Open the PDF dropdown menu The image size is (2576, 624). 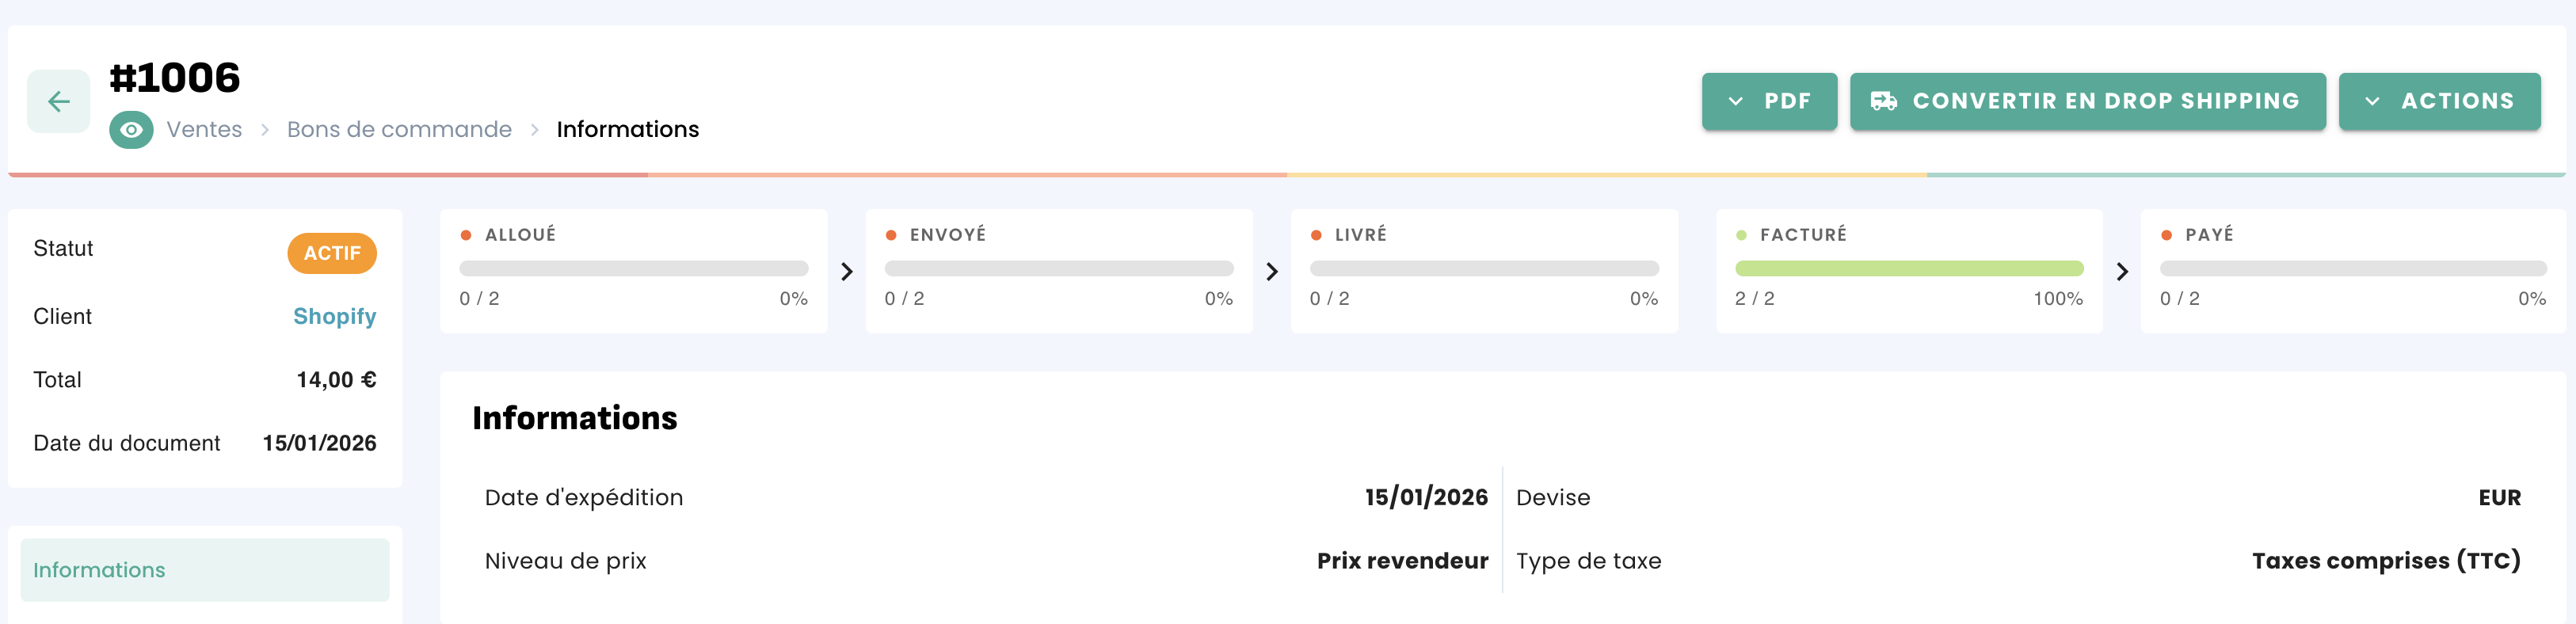pyautogui.click(x=1768, y=101)
